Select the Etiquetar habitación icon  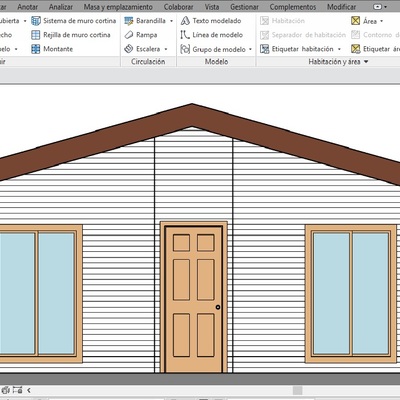pyautogui.click(x=264, y=49)
